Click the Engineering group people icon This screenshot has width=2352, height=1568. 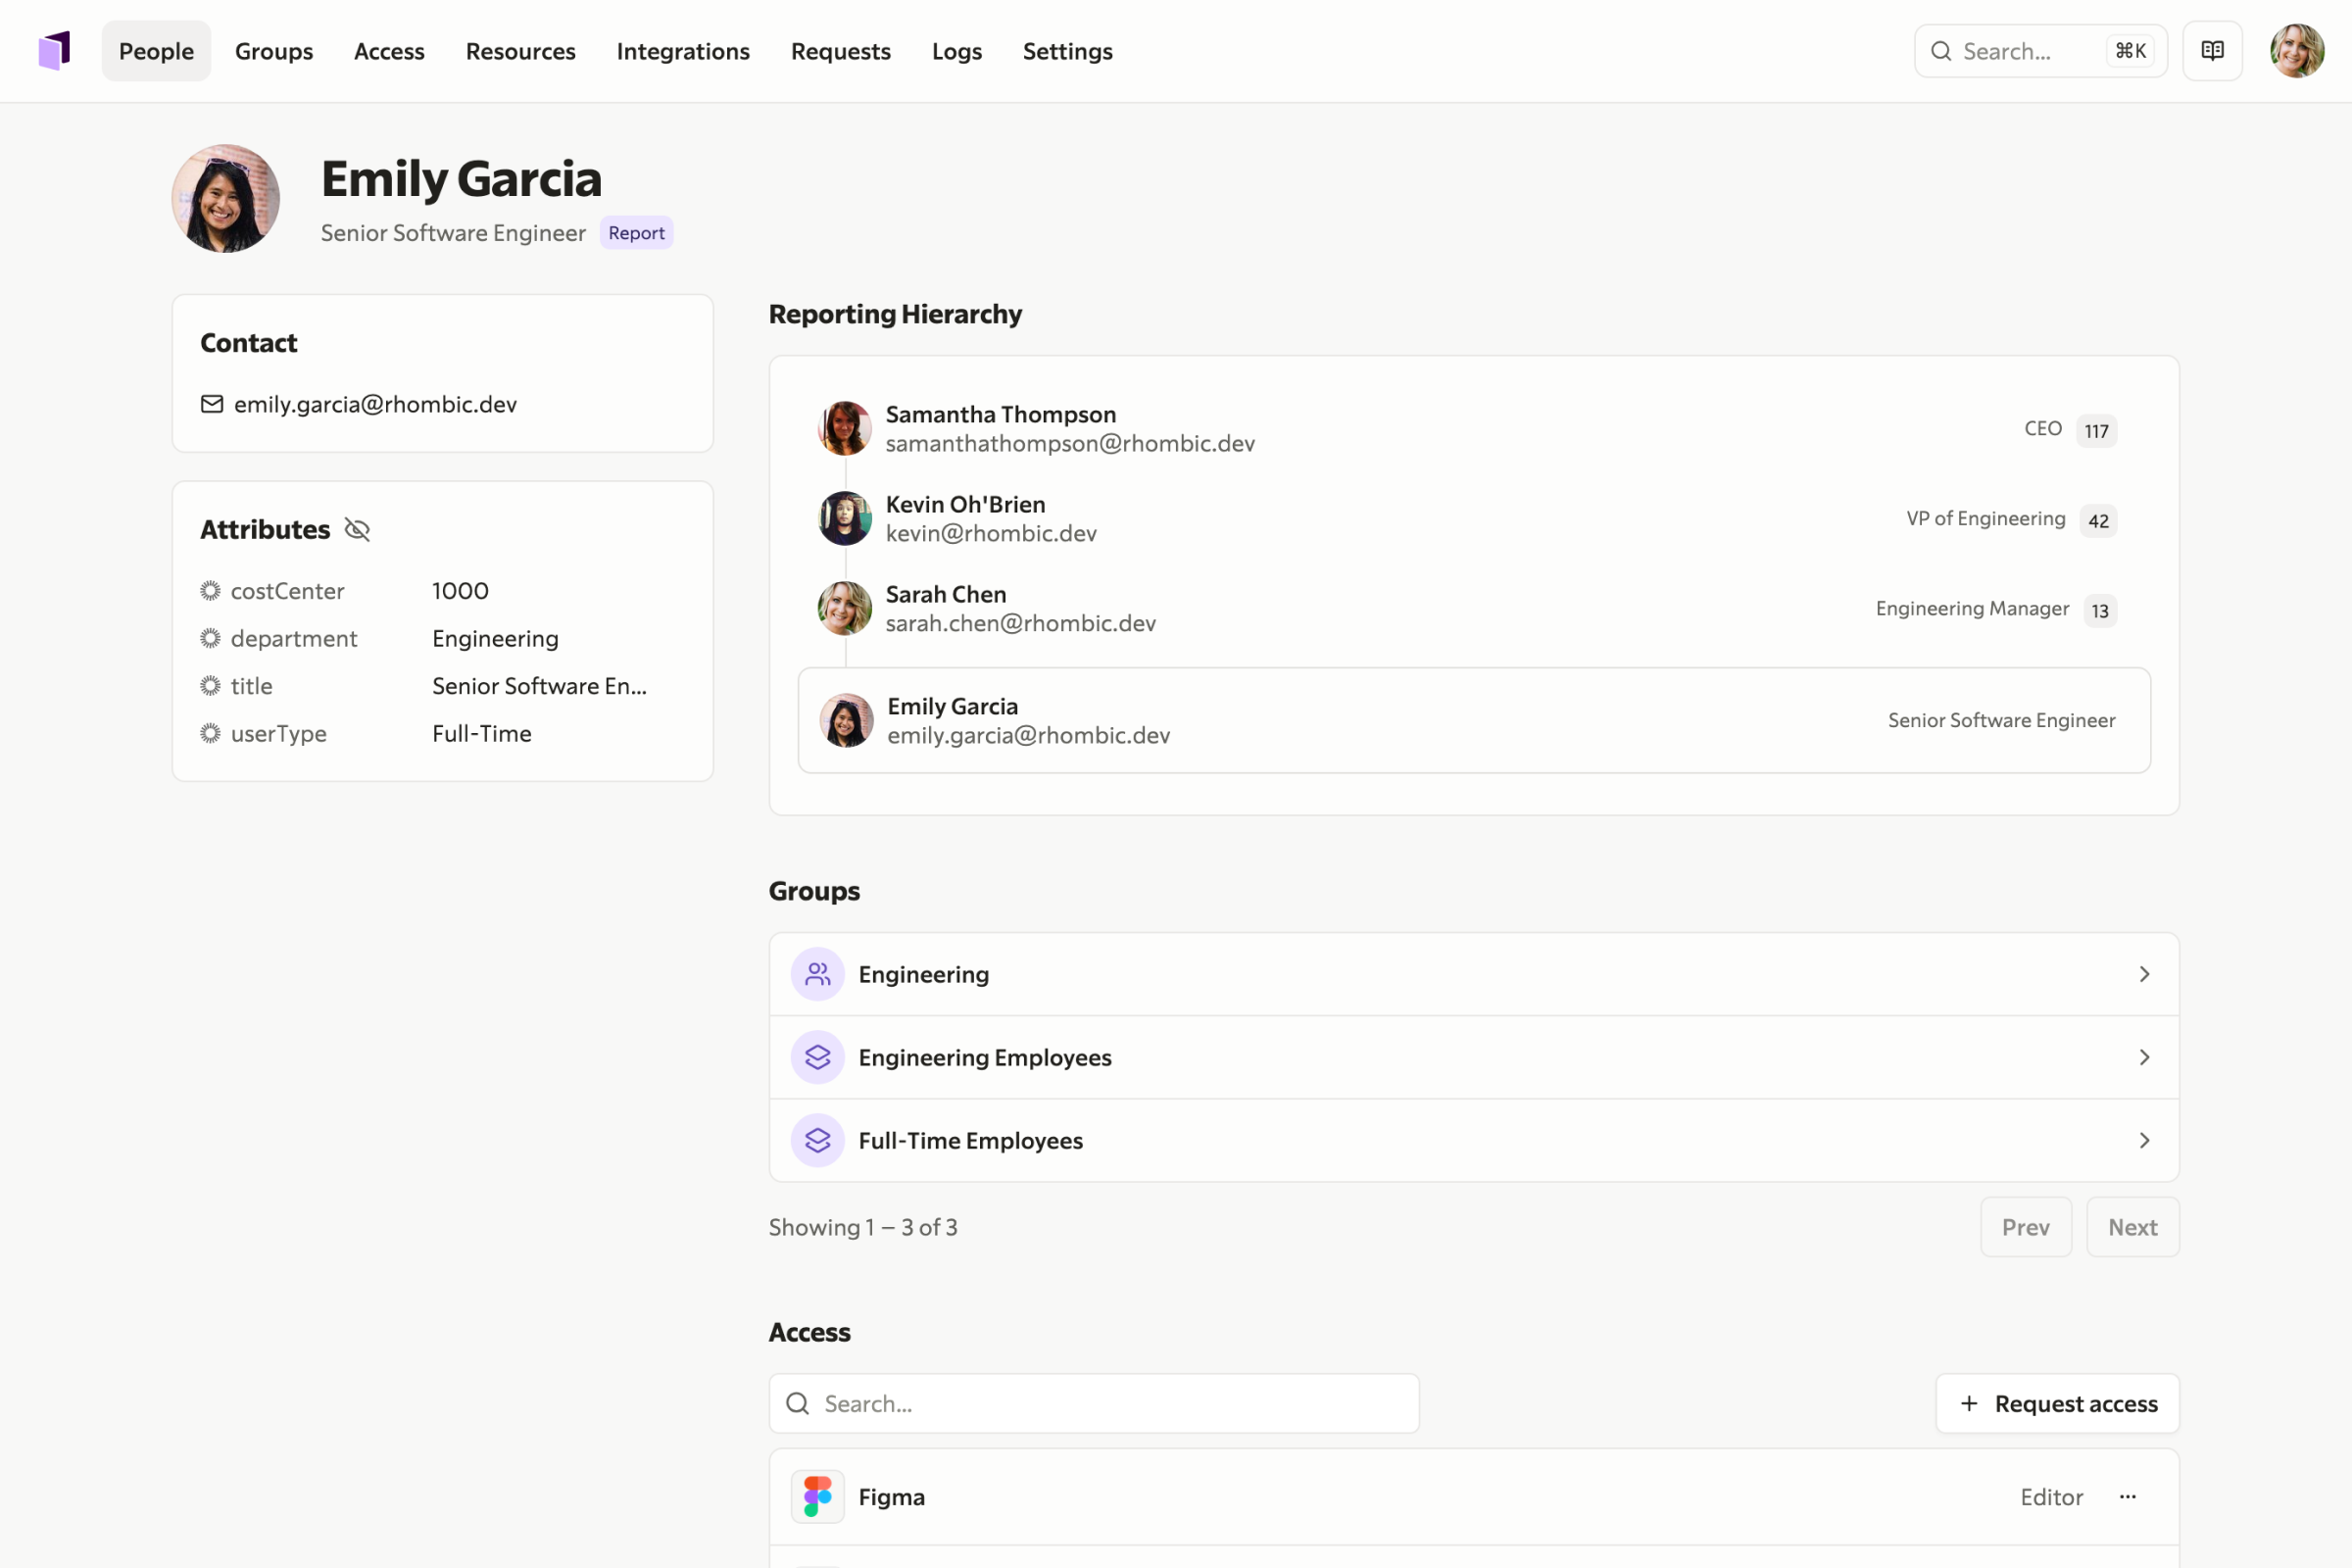(x=817, y=973)
